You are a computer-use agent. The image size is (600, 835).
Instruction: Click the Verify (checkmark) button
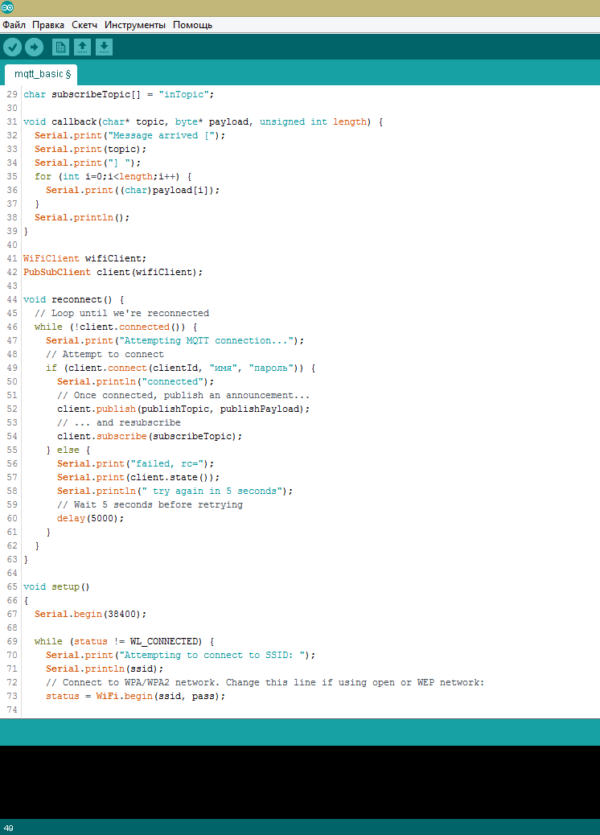pos(12,47)
